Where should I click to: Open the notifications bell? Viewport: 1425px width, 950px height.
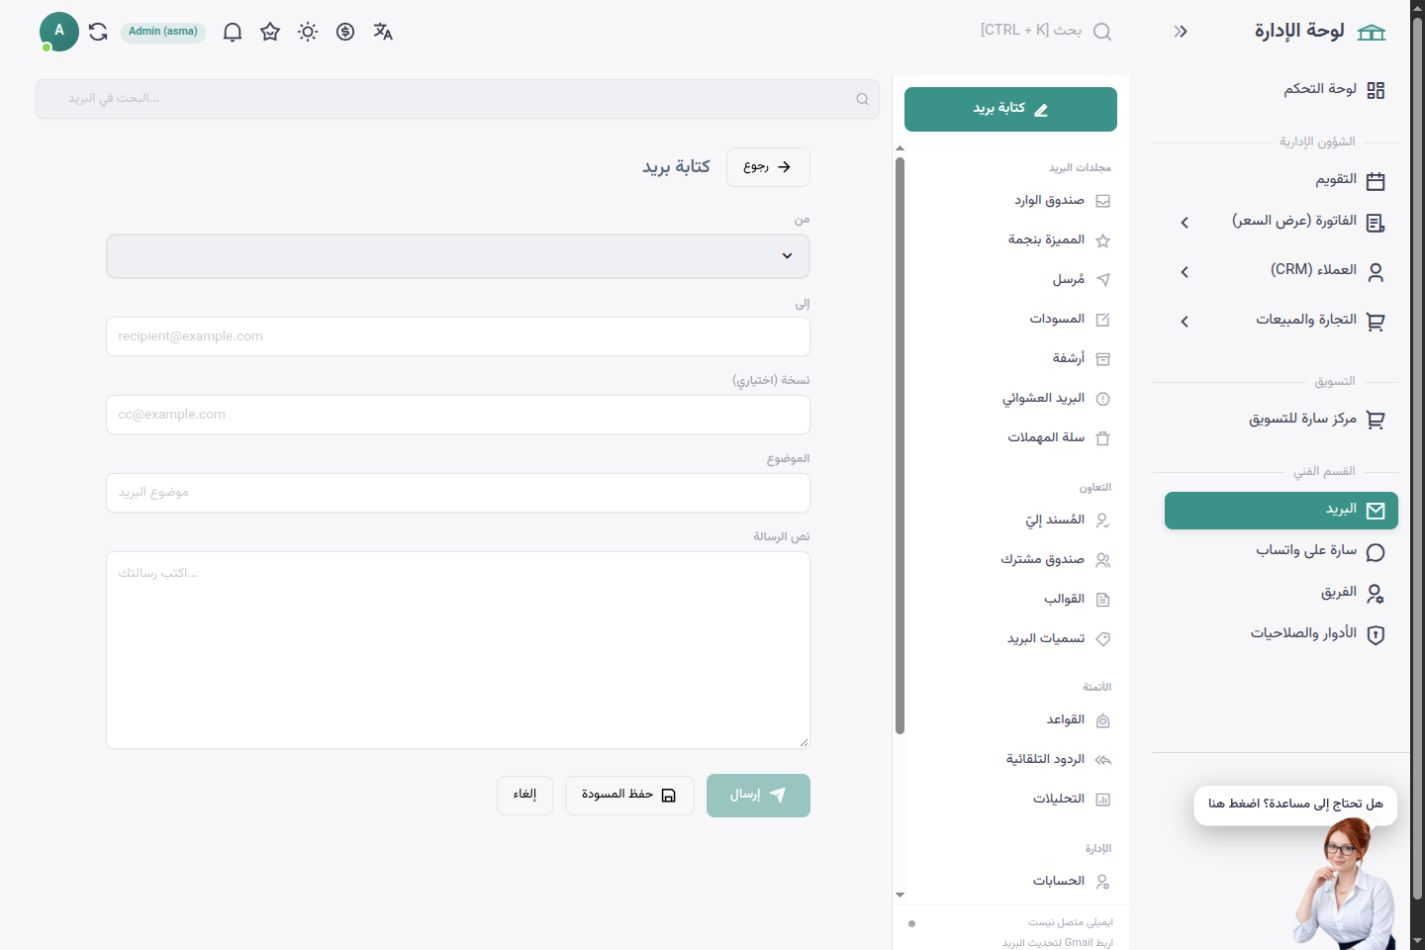[232, 32]
